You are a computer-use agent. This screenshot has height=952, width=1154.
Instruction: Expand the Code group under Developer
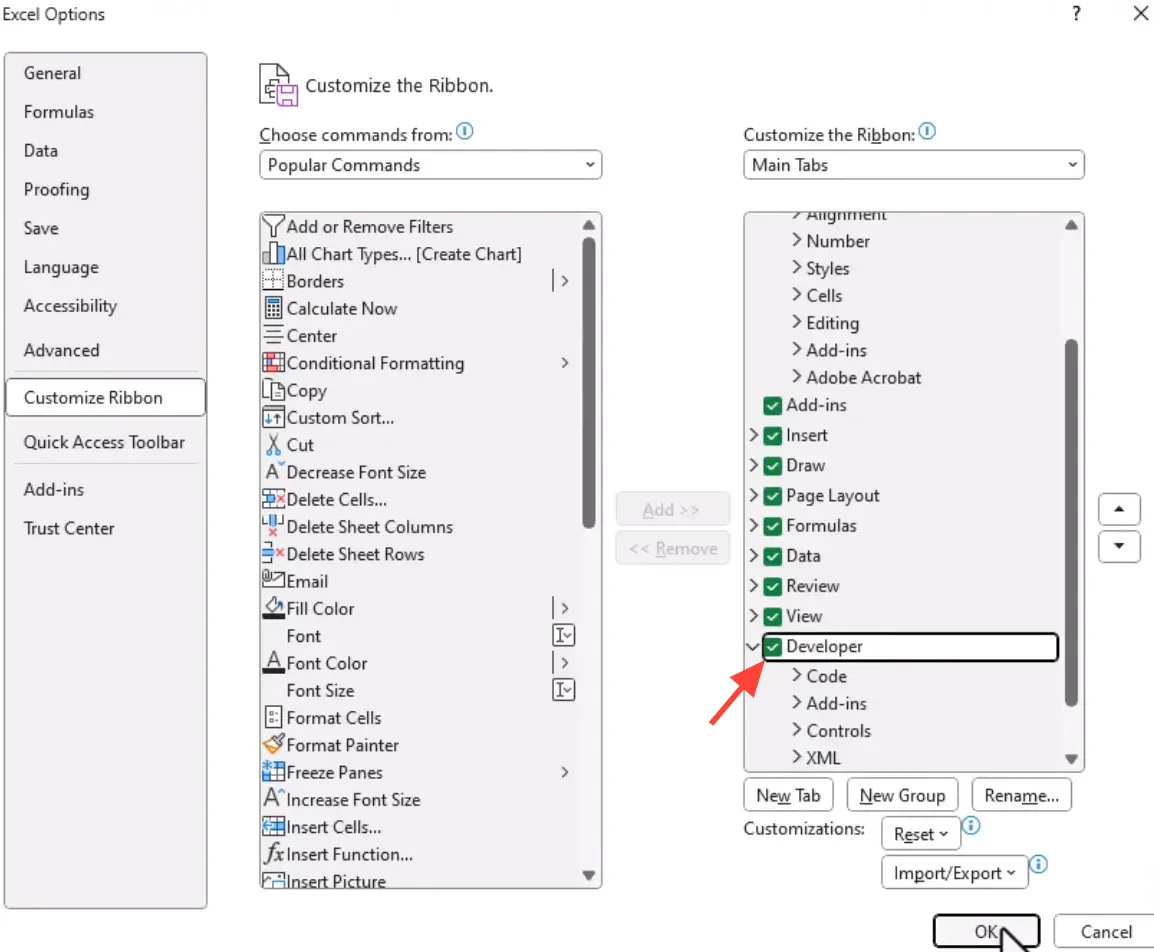(x=797, y=676)
